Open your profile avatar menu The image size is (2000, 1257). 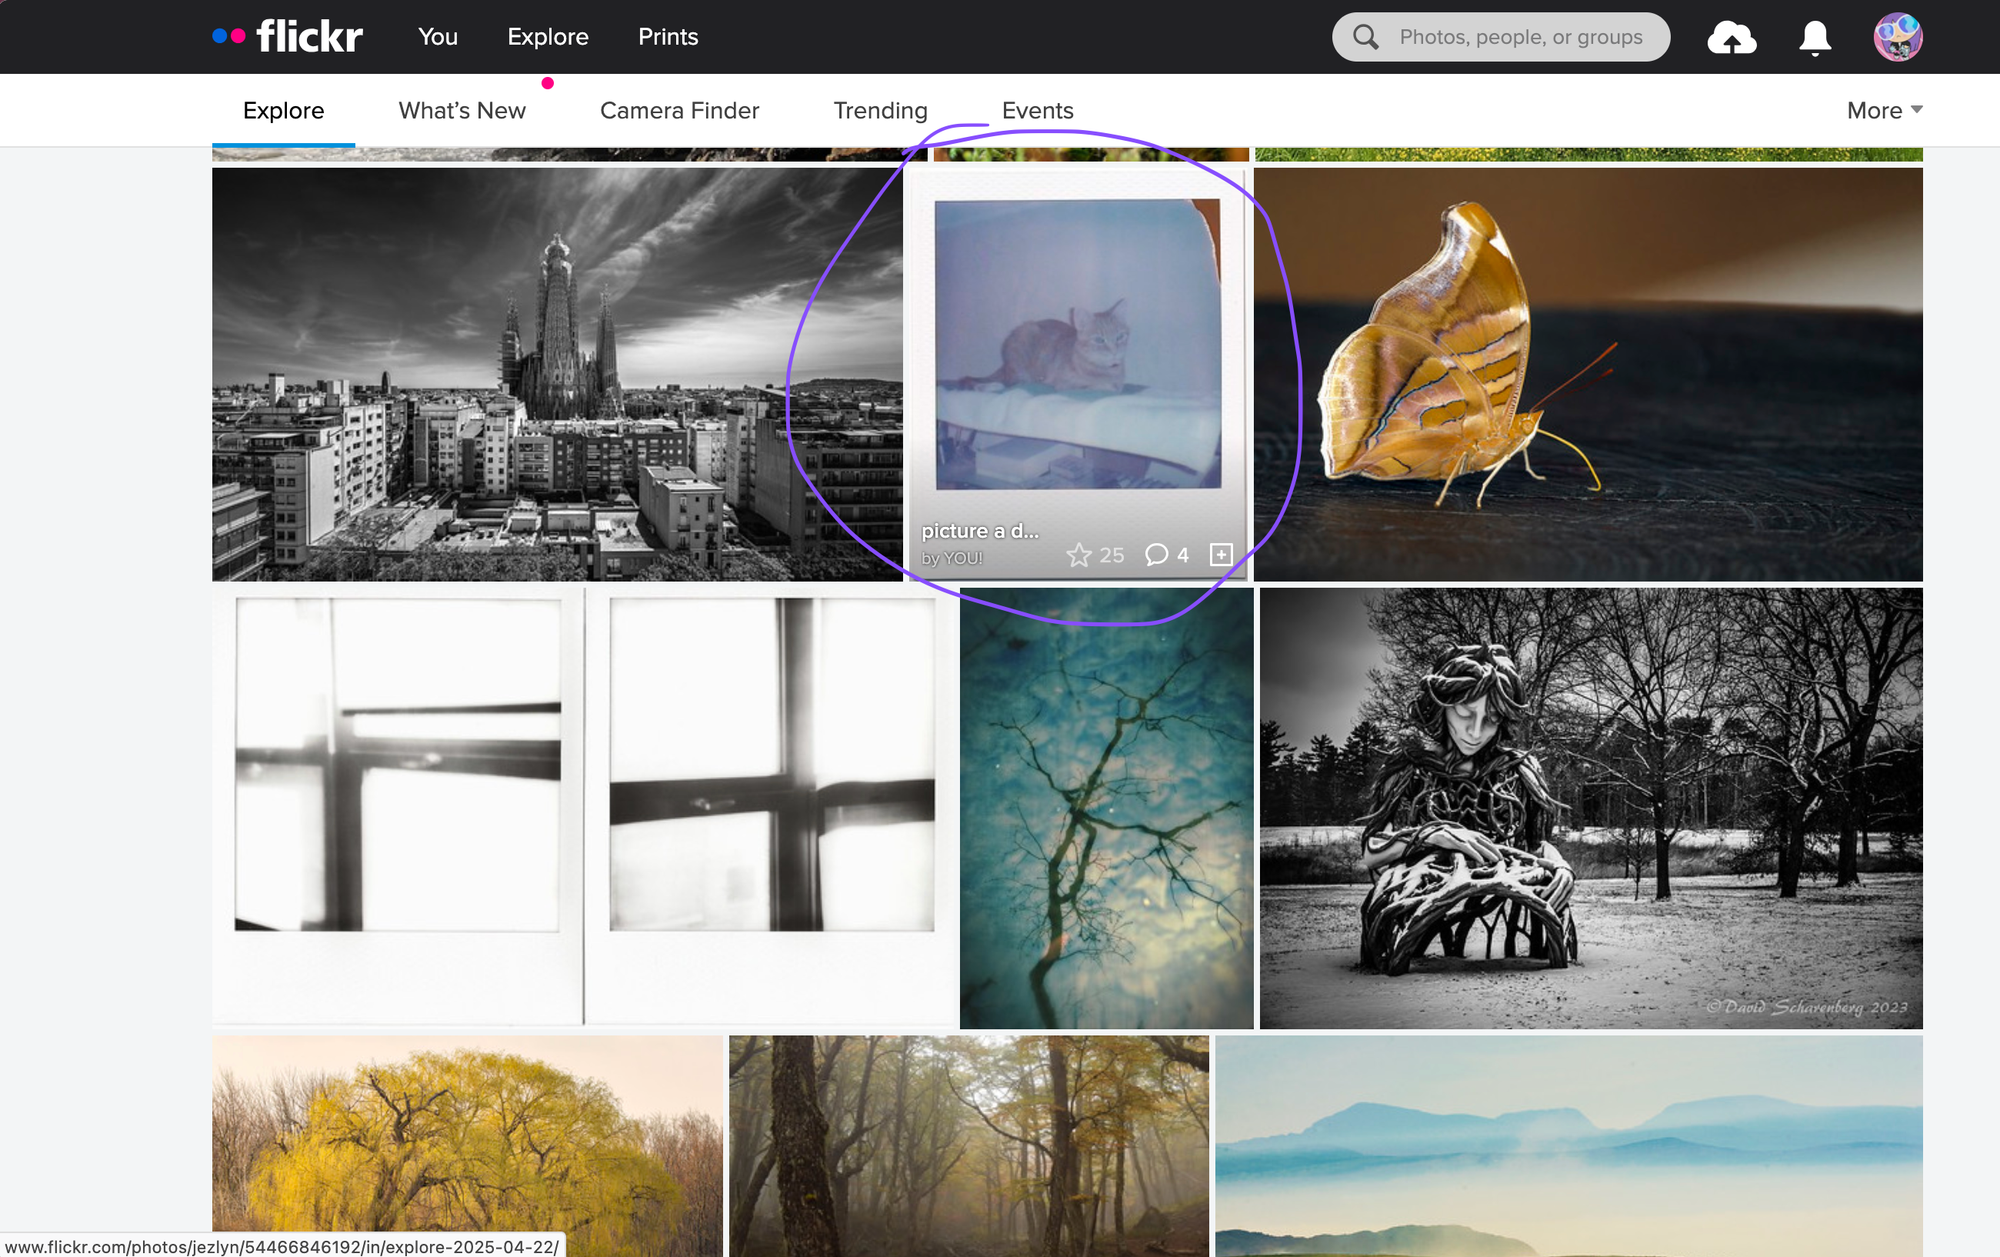click(x=1898, y=36)
